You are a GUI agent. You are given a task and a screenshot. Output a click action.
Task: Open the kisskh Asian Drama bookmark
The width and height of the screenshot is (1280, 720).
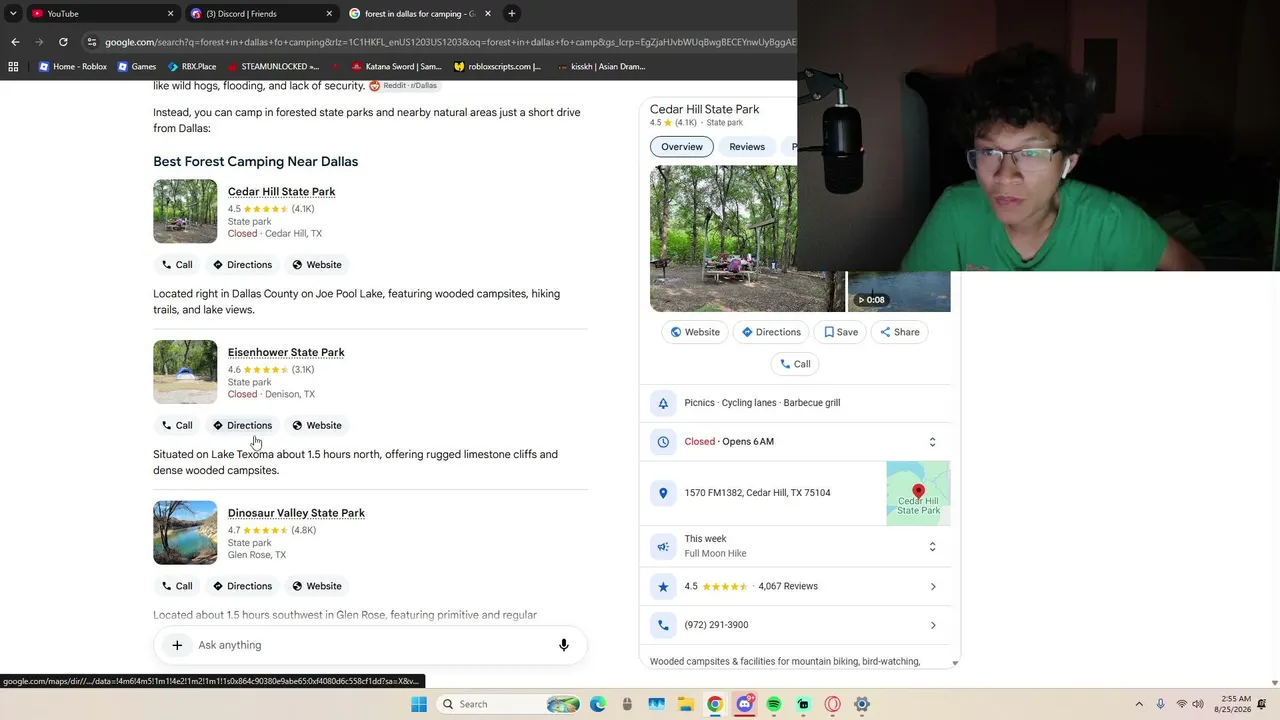(x=600, y=67)
